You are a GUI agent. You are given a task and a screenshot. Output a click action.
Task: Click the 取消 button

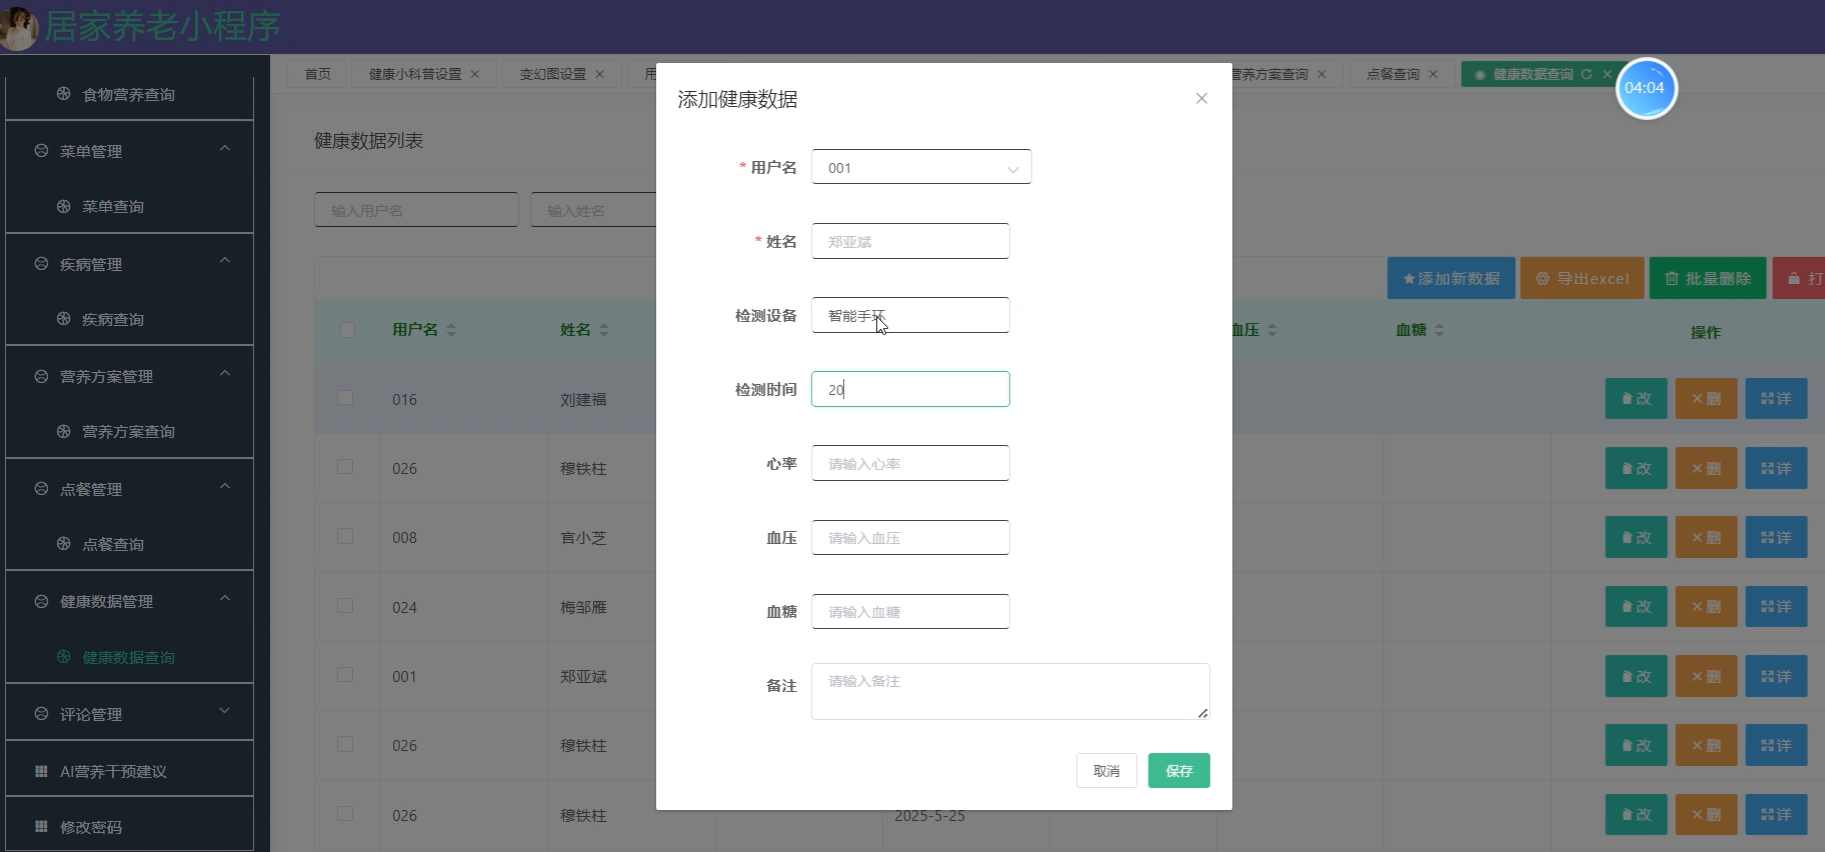click(1106, 770)
